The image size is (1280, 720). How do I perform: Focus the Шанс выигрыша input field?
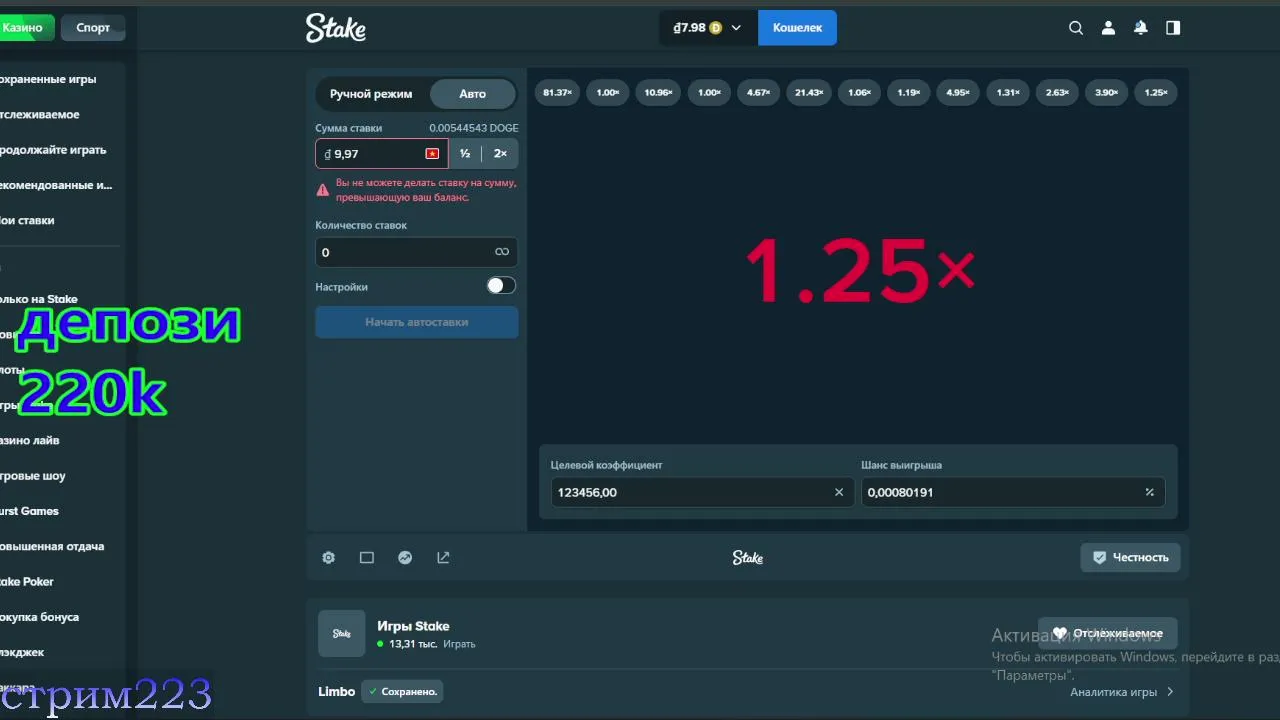(x=1013, y=492)
